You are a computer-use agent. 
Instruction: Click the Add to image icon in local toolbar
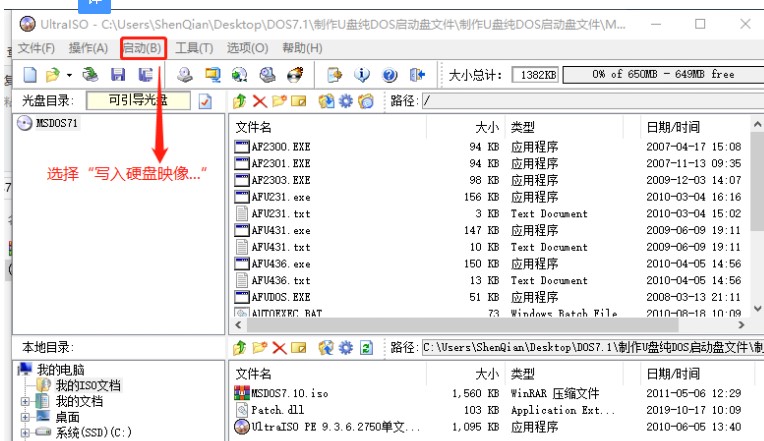click(326, 347)
